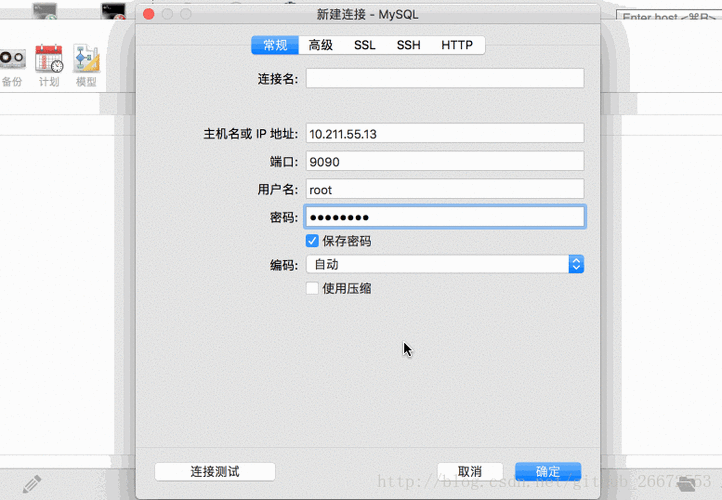Switch to the HTTP tab

[x=457, y=45]
